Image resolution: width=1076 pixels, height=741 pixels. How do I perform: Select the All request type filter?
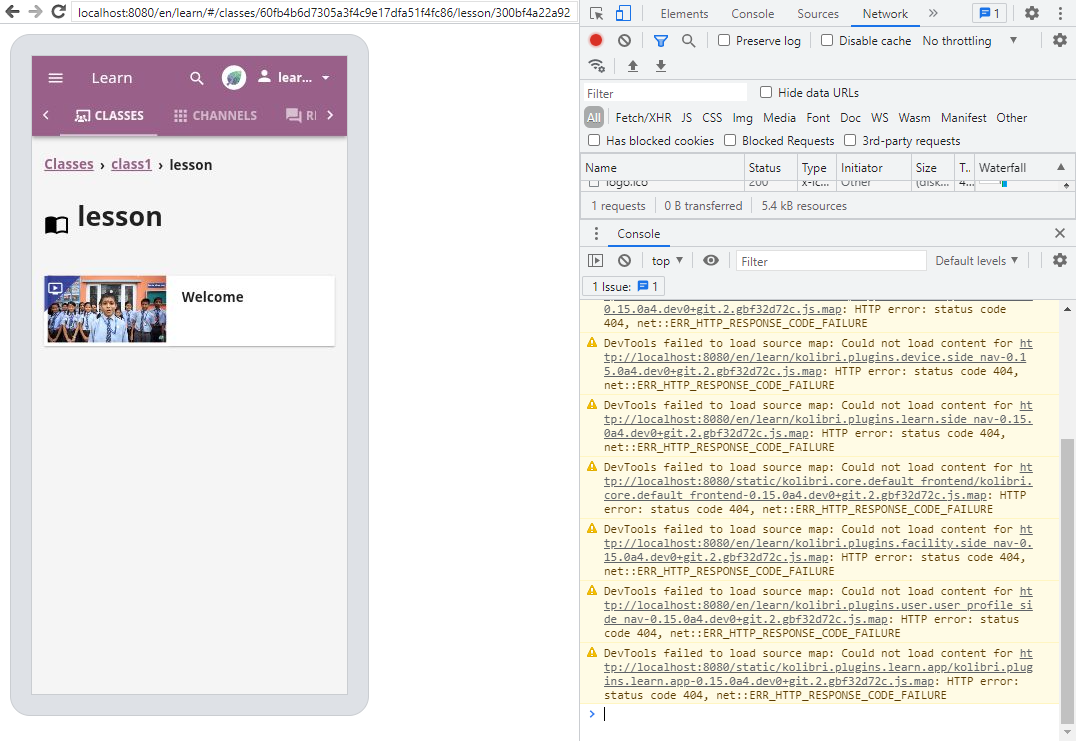coord(594,117)
